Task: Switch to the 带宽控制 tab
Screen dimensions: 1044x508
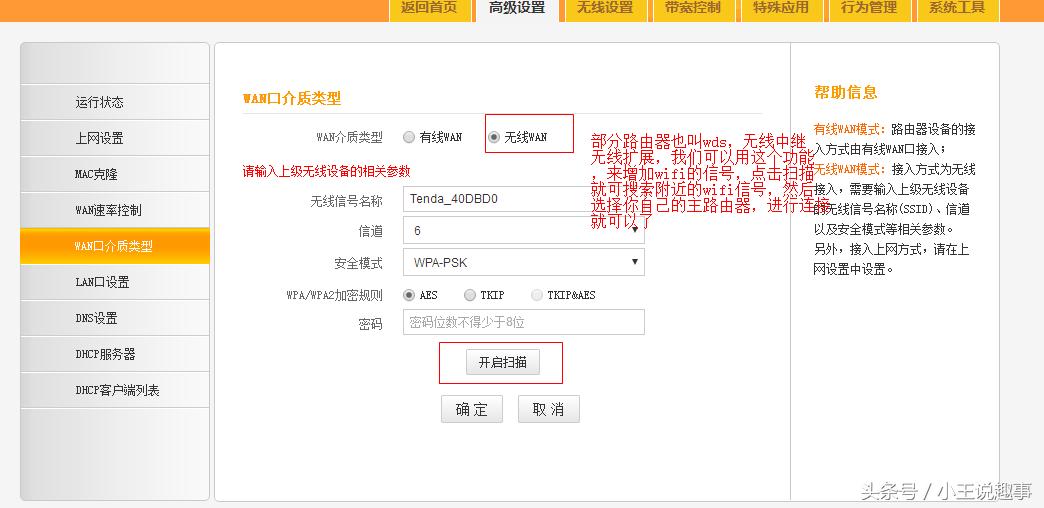Action: click(x=692, y=9)
